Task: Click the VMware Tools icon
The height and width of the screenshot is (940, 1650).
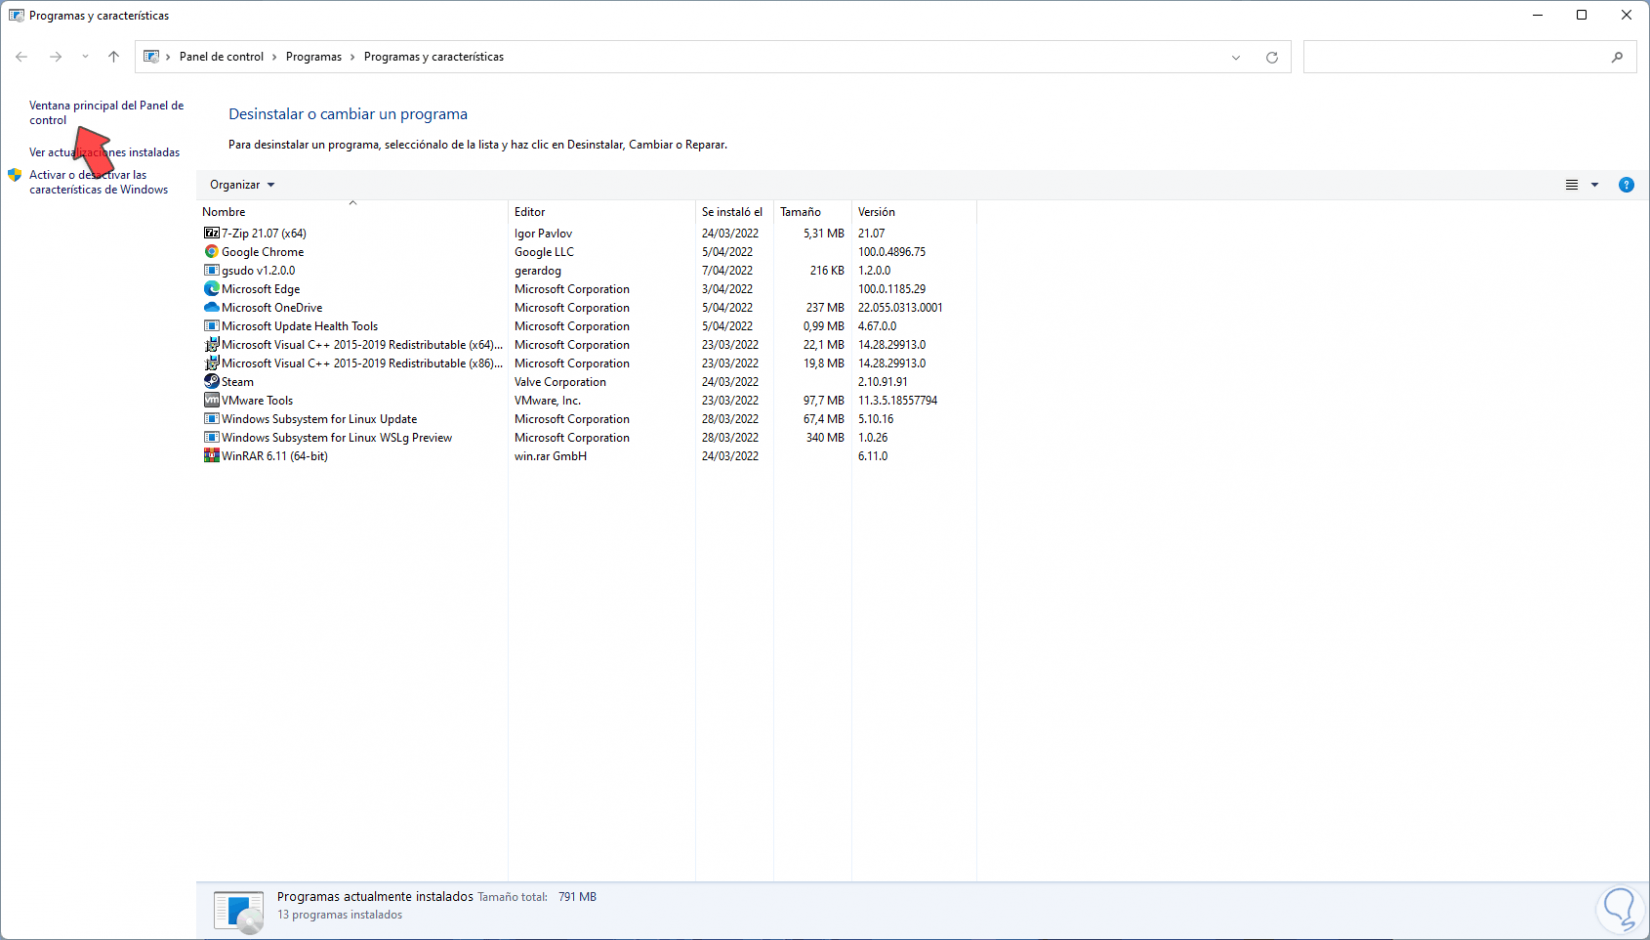Action: [211, 400]
